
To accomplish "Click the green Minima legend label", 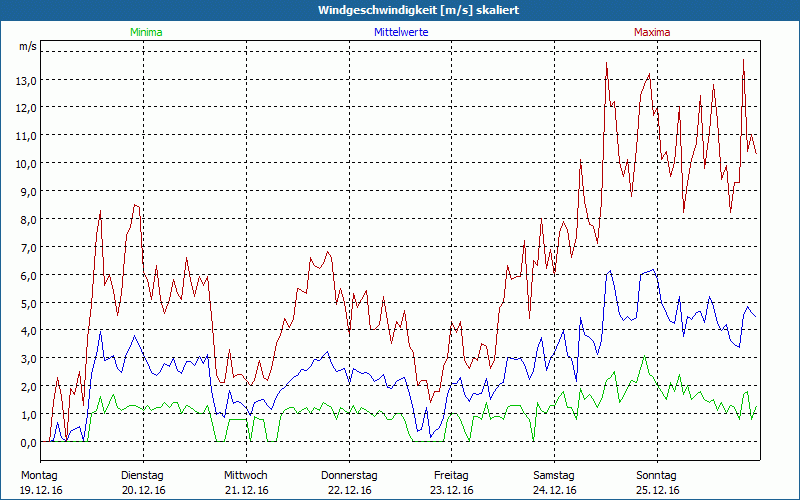I will pos(144,32).
